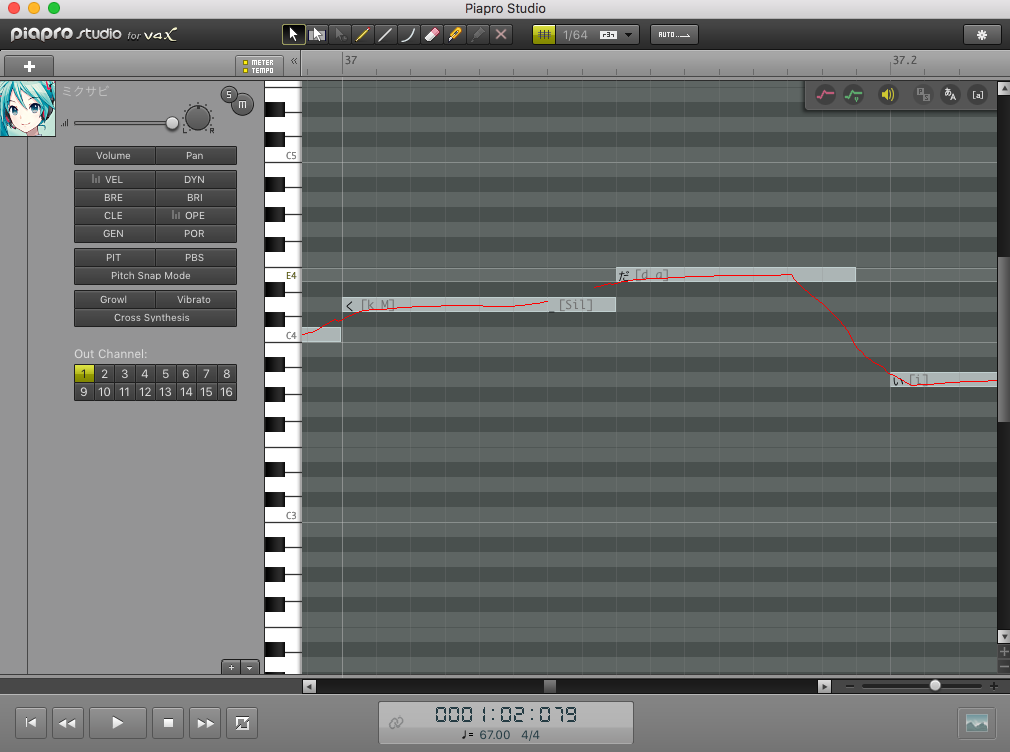Select the arrow pointer tool
Screen dimensions: 1010x752
[x=293, y=34]
